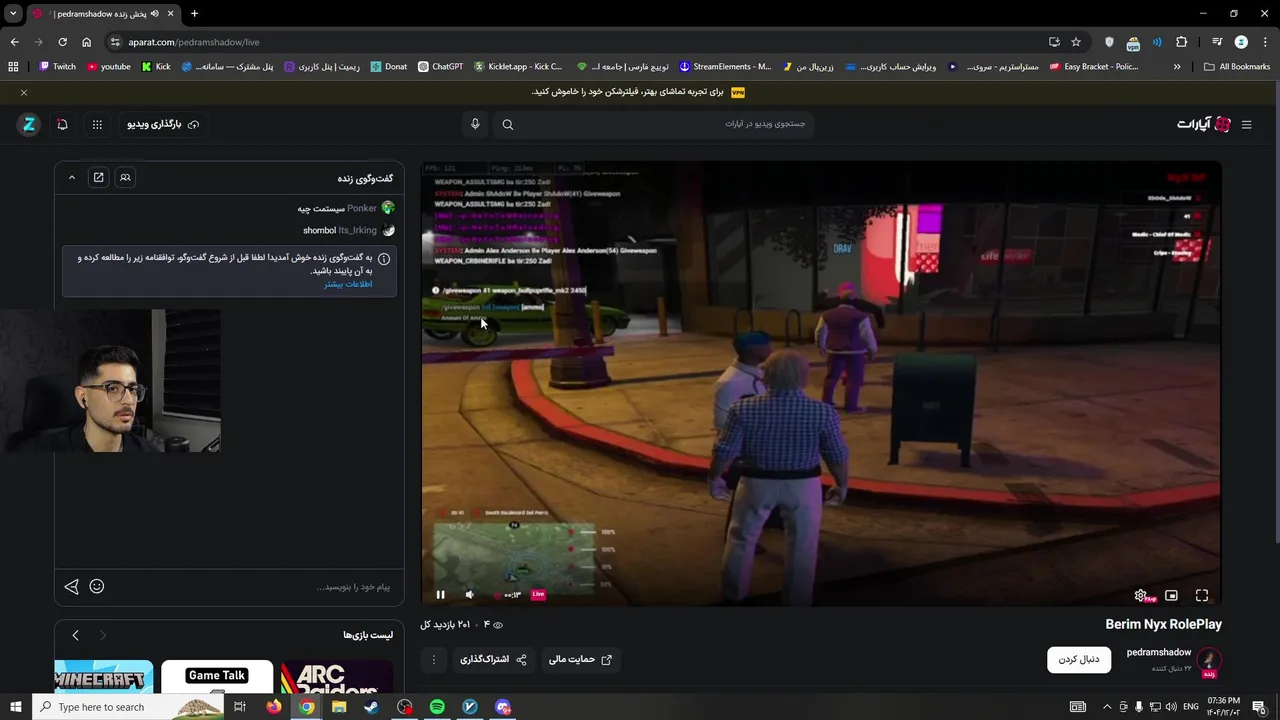Image resolution: width=1280 pixels, height=720 pixels.
Task: Click the address bar URL
Action: 194,42
